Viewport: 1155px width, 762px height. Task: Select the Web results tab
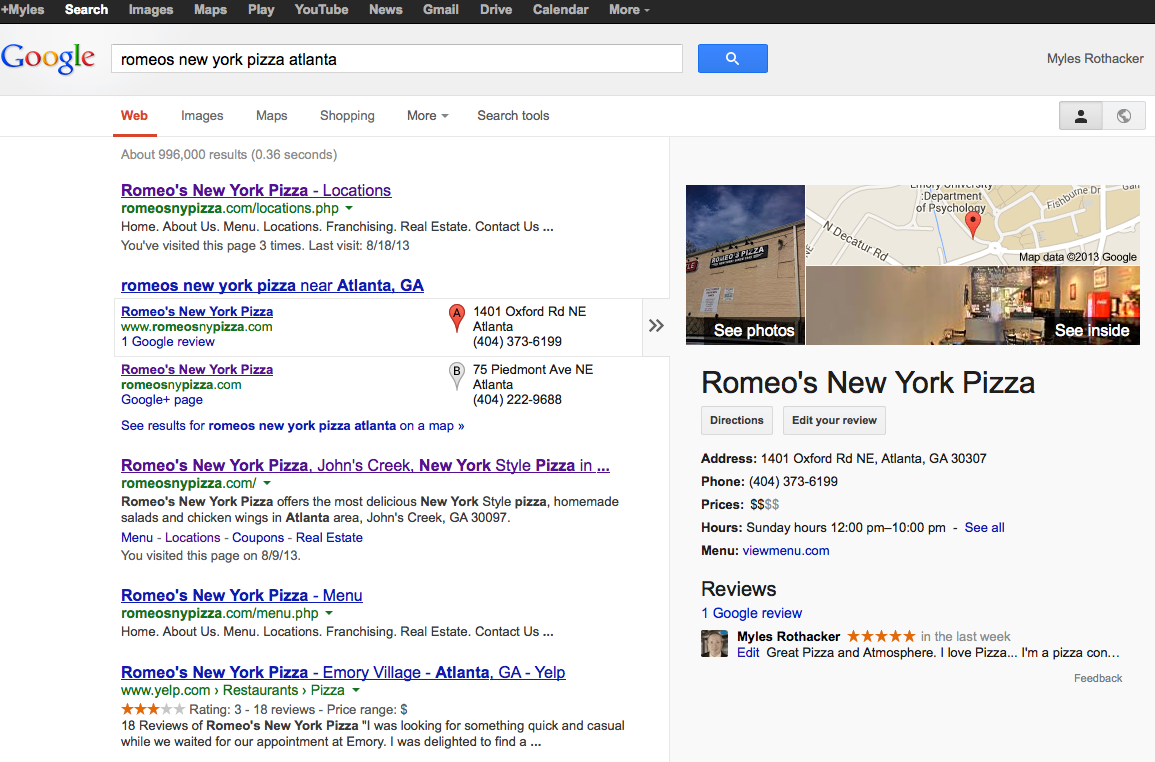(134, 116)
